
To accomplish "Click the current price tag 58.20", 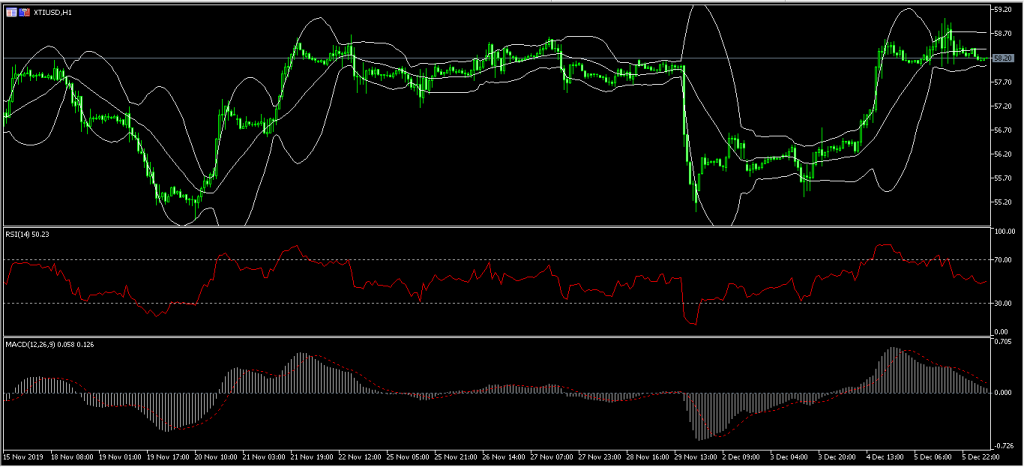I will [x=1002, y=58].
